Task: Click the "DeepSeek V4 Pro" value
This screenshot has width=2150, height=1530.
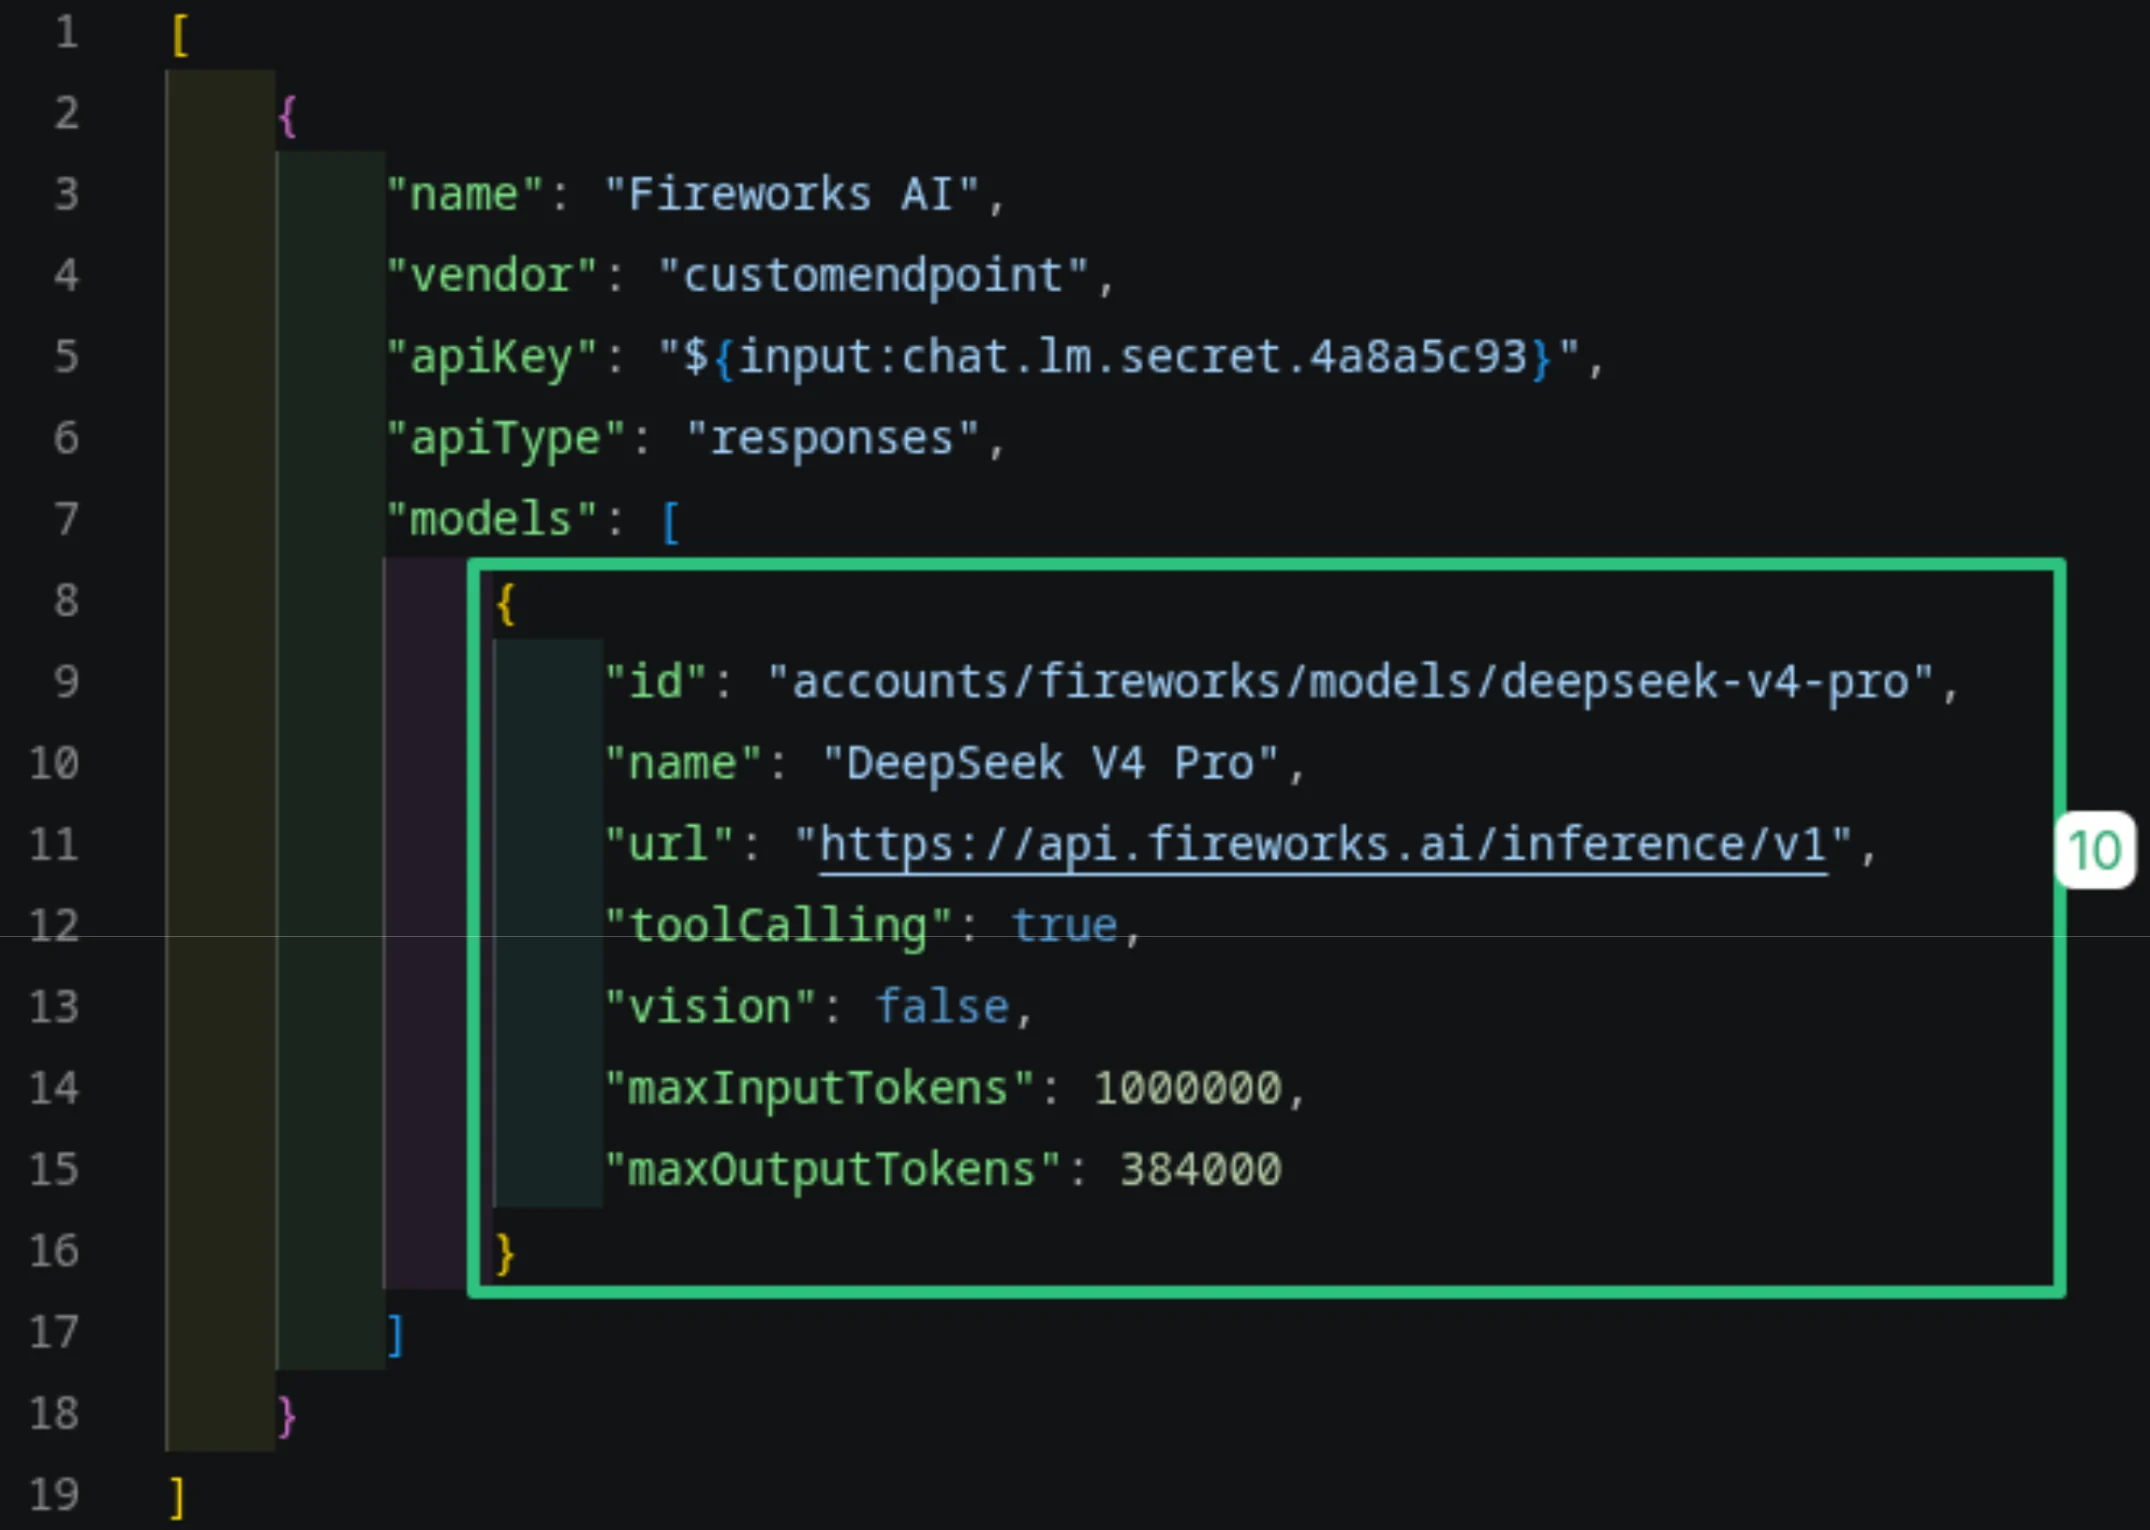Action: [x=1050, y=764]
